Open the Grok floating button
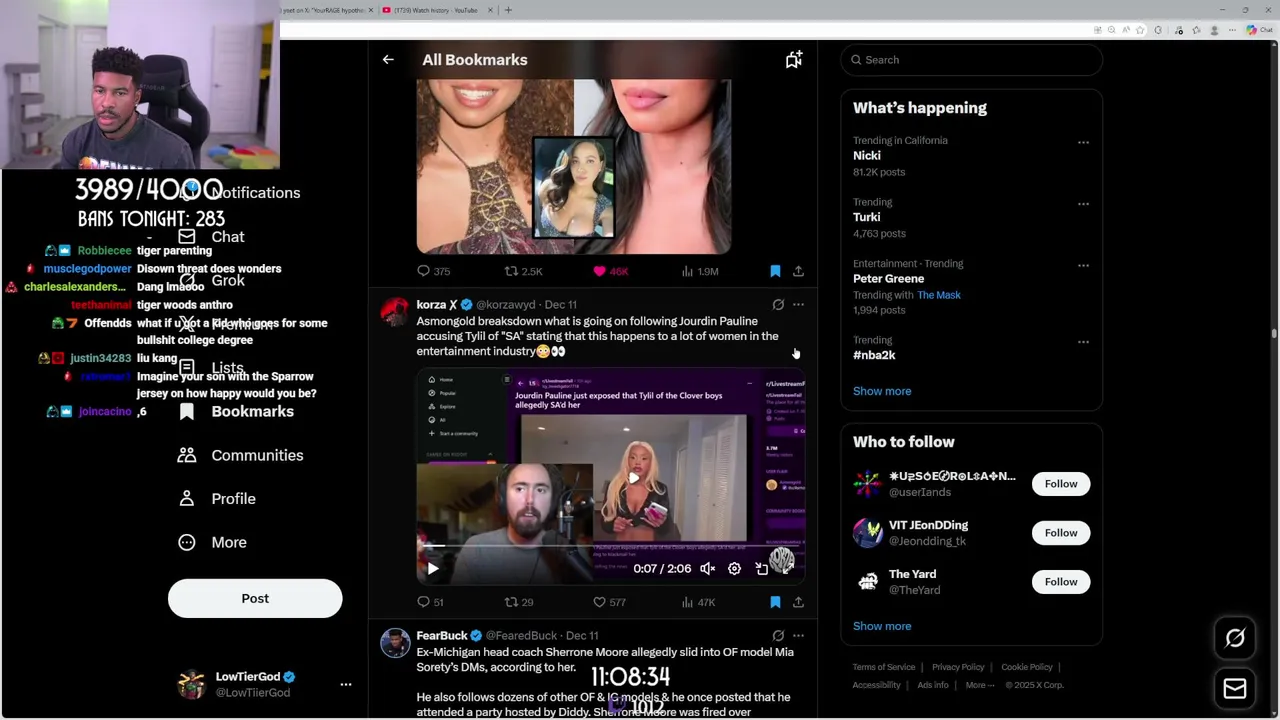Image resolution: width=1280 pixels, height=720 pixels. point(1235,638)
